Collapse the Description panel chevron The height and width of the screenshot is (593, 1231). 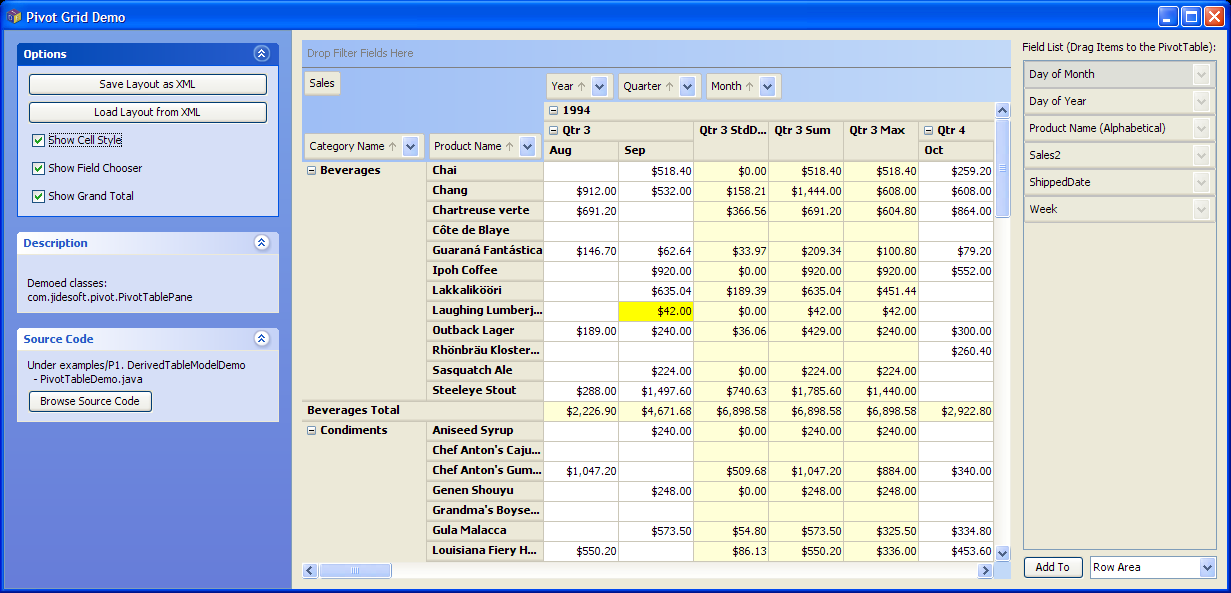click(261, 243)
